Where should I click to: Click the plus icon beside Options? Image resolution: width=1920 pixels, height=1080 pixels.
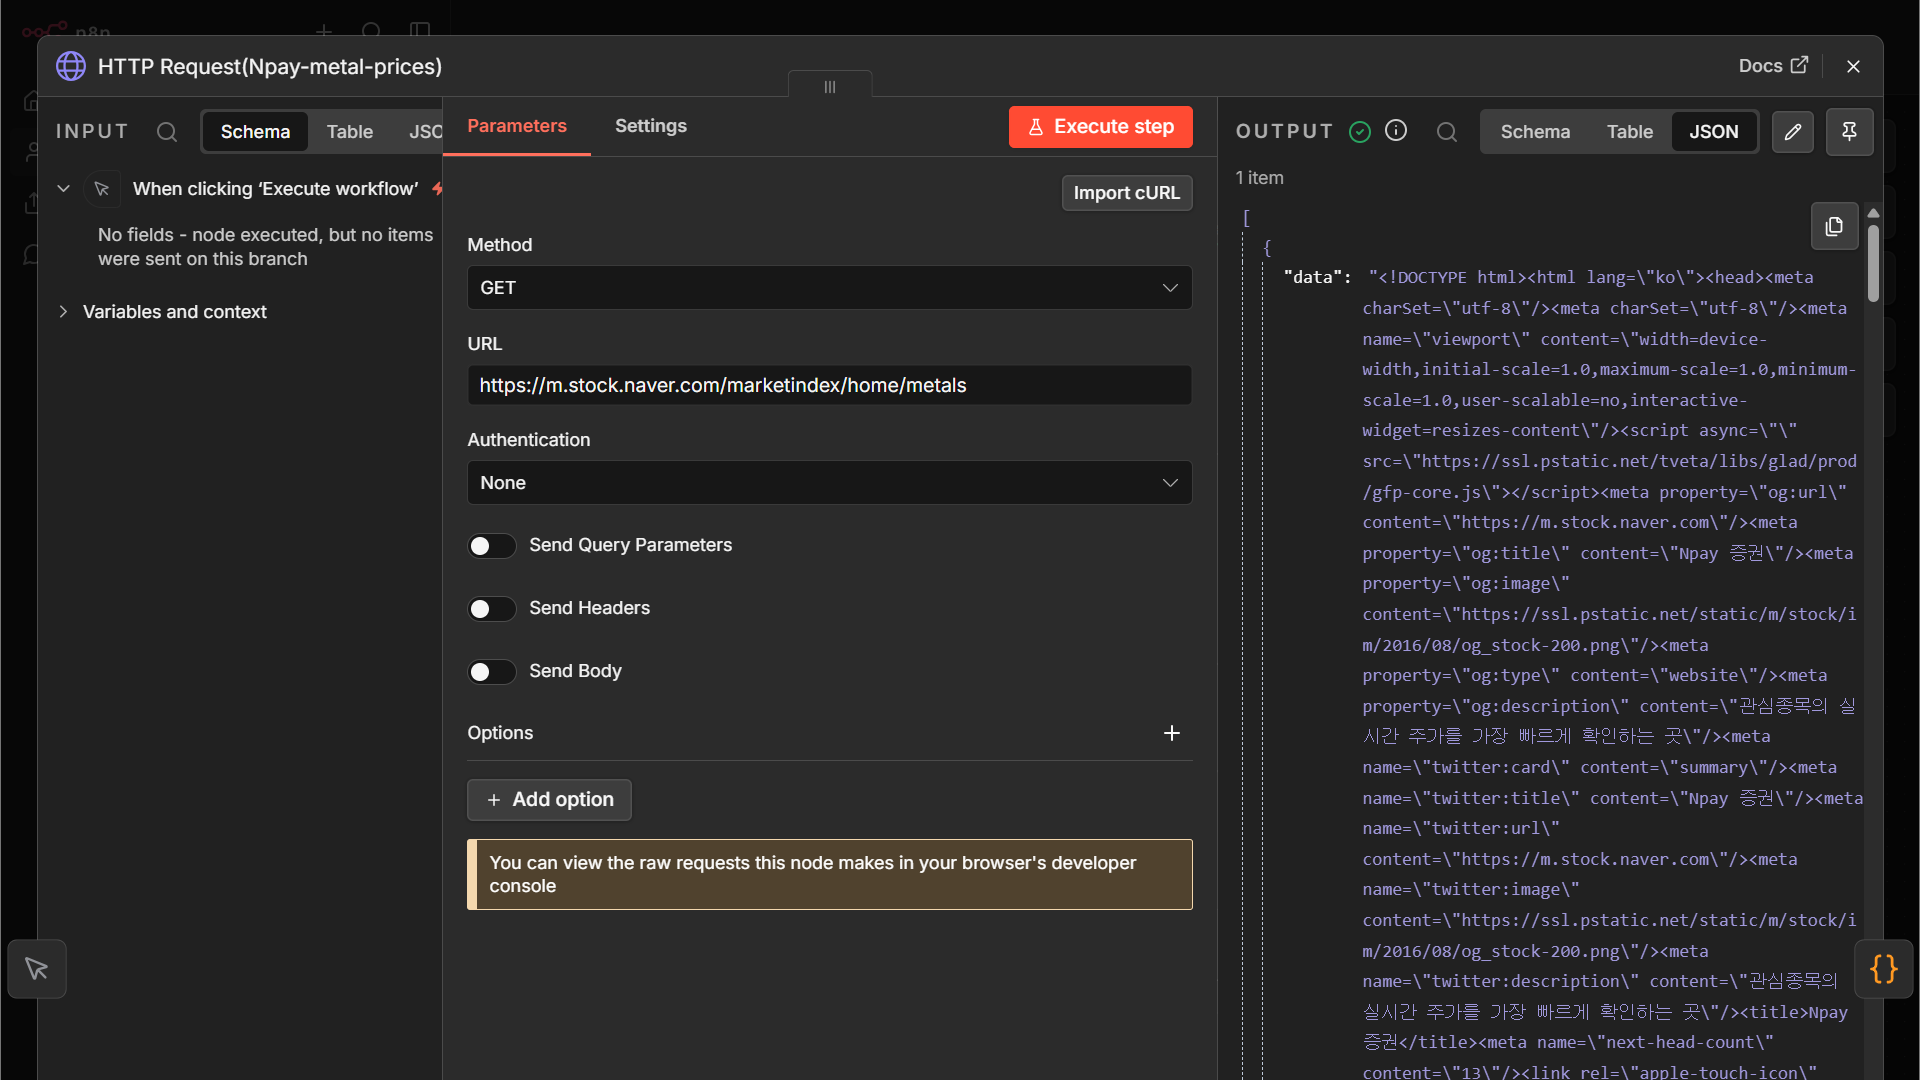1172,733
